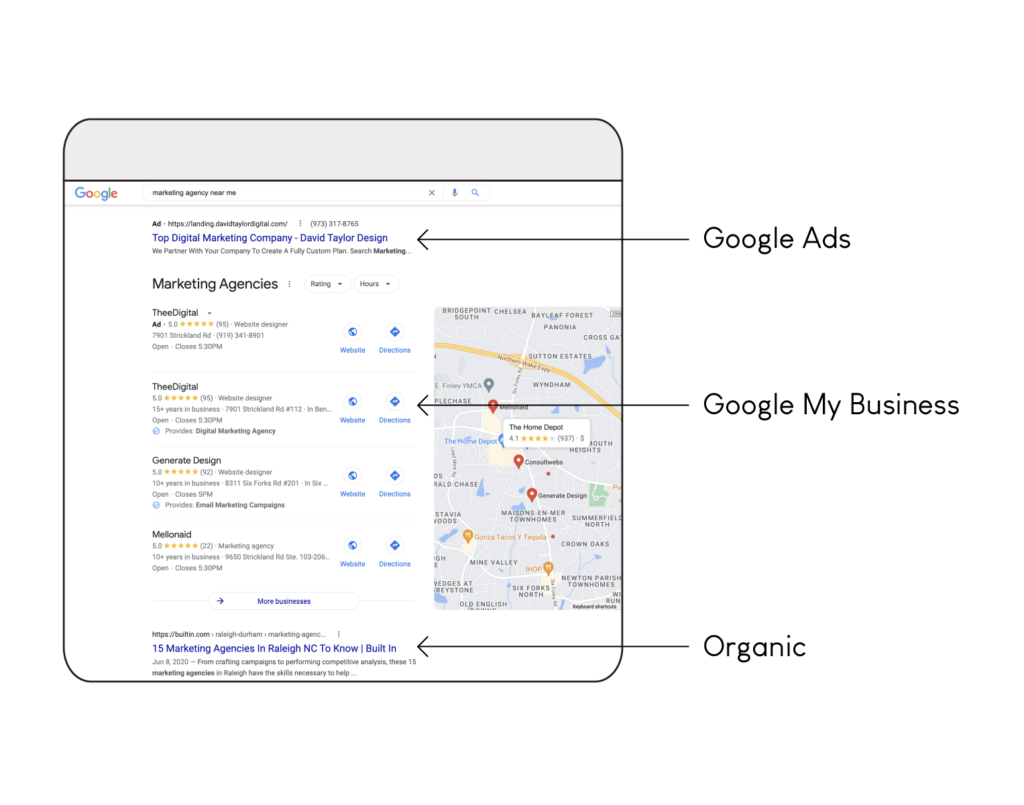Click the IHOP restaurant map pin

coord(548,569)
